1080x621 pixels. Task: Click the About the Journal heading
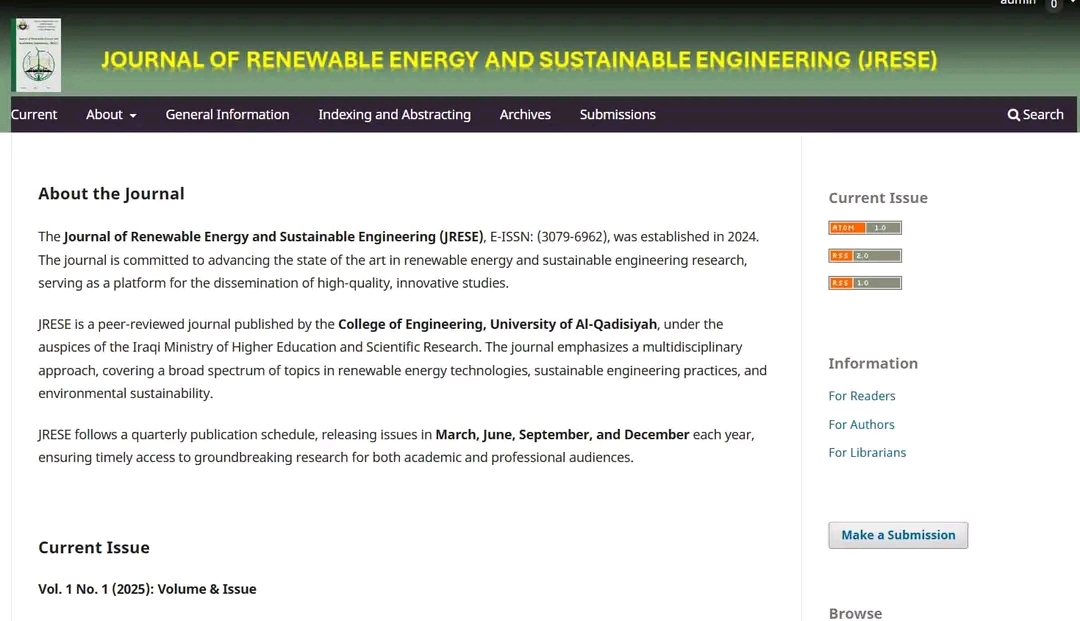pyautogui.click(x=111, y=194)
